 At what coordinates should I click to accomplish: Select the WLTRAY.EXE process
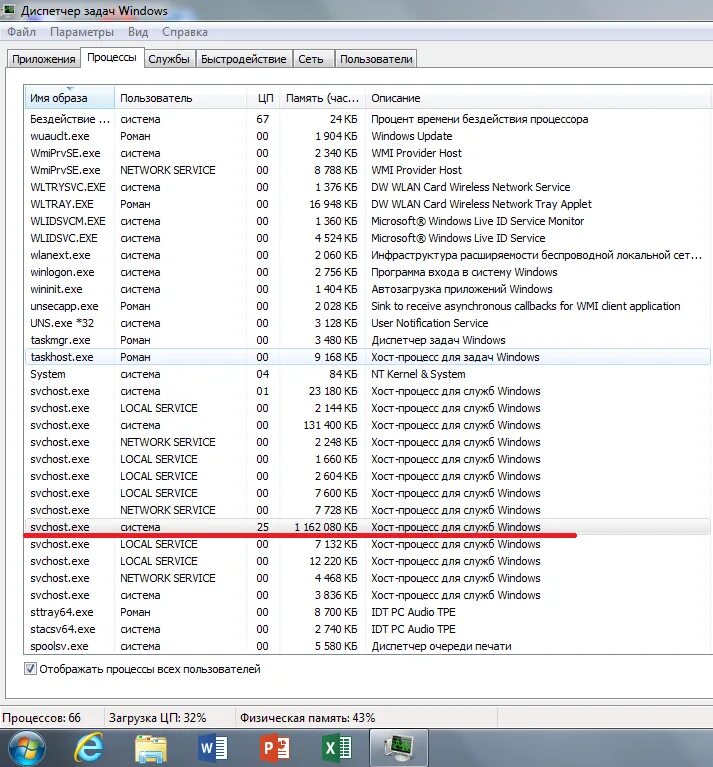367,204
